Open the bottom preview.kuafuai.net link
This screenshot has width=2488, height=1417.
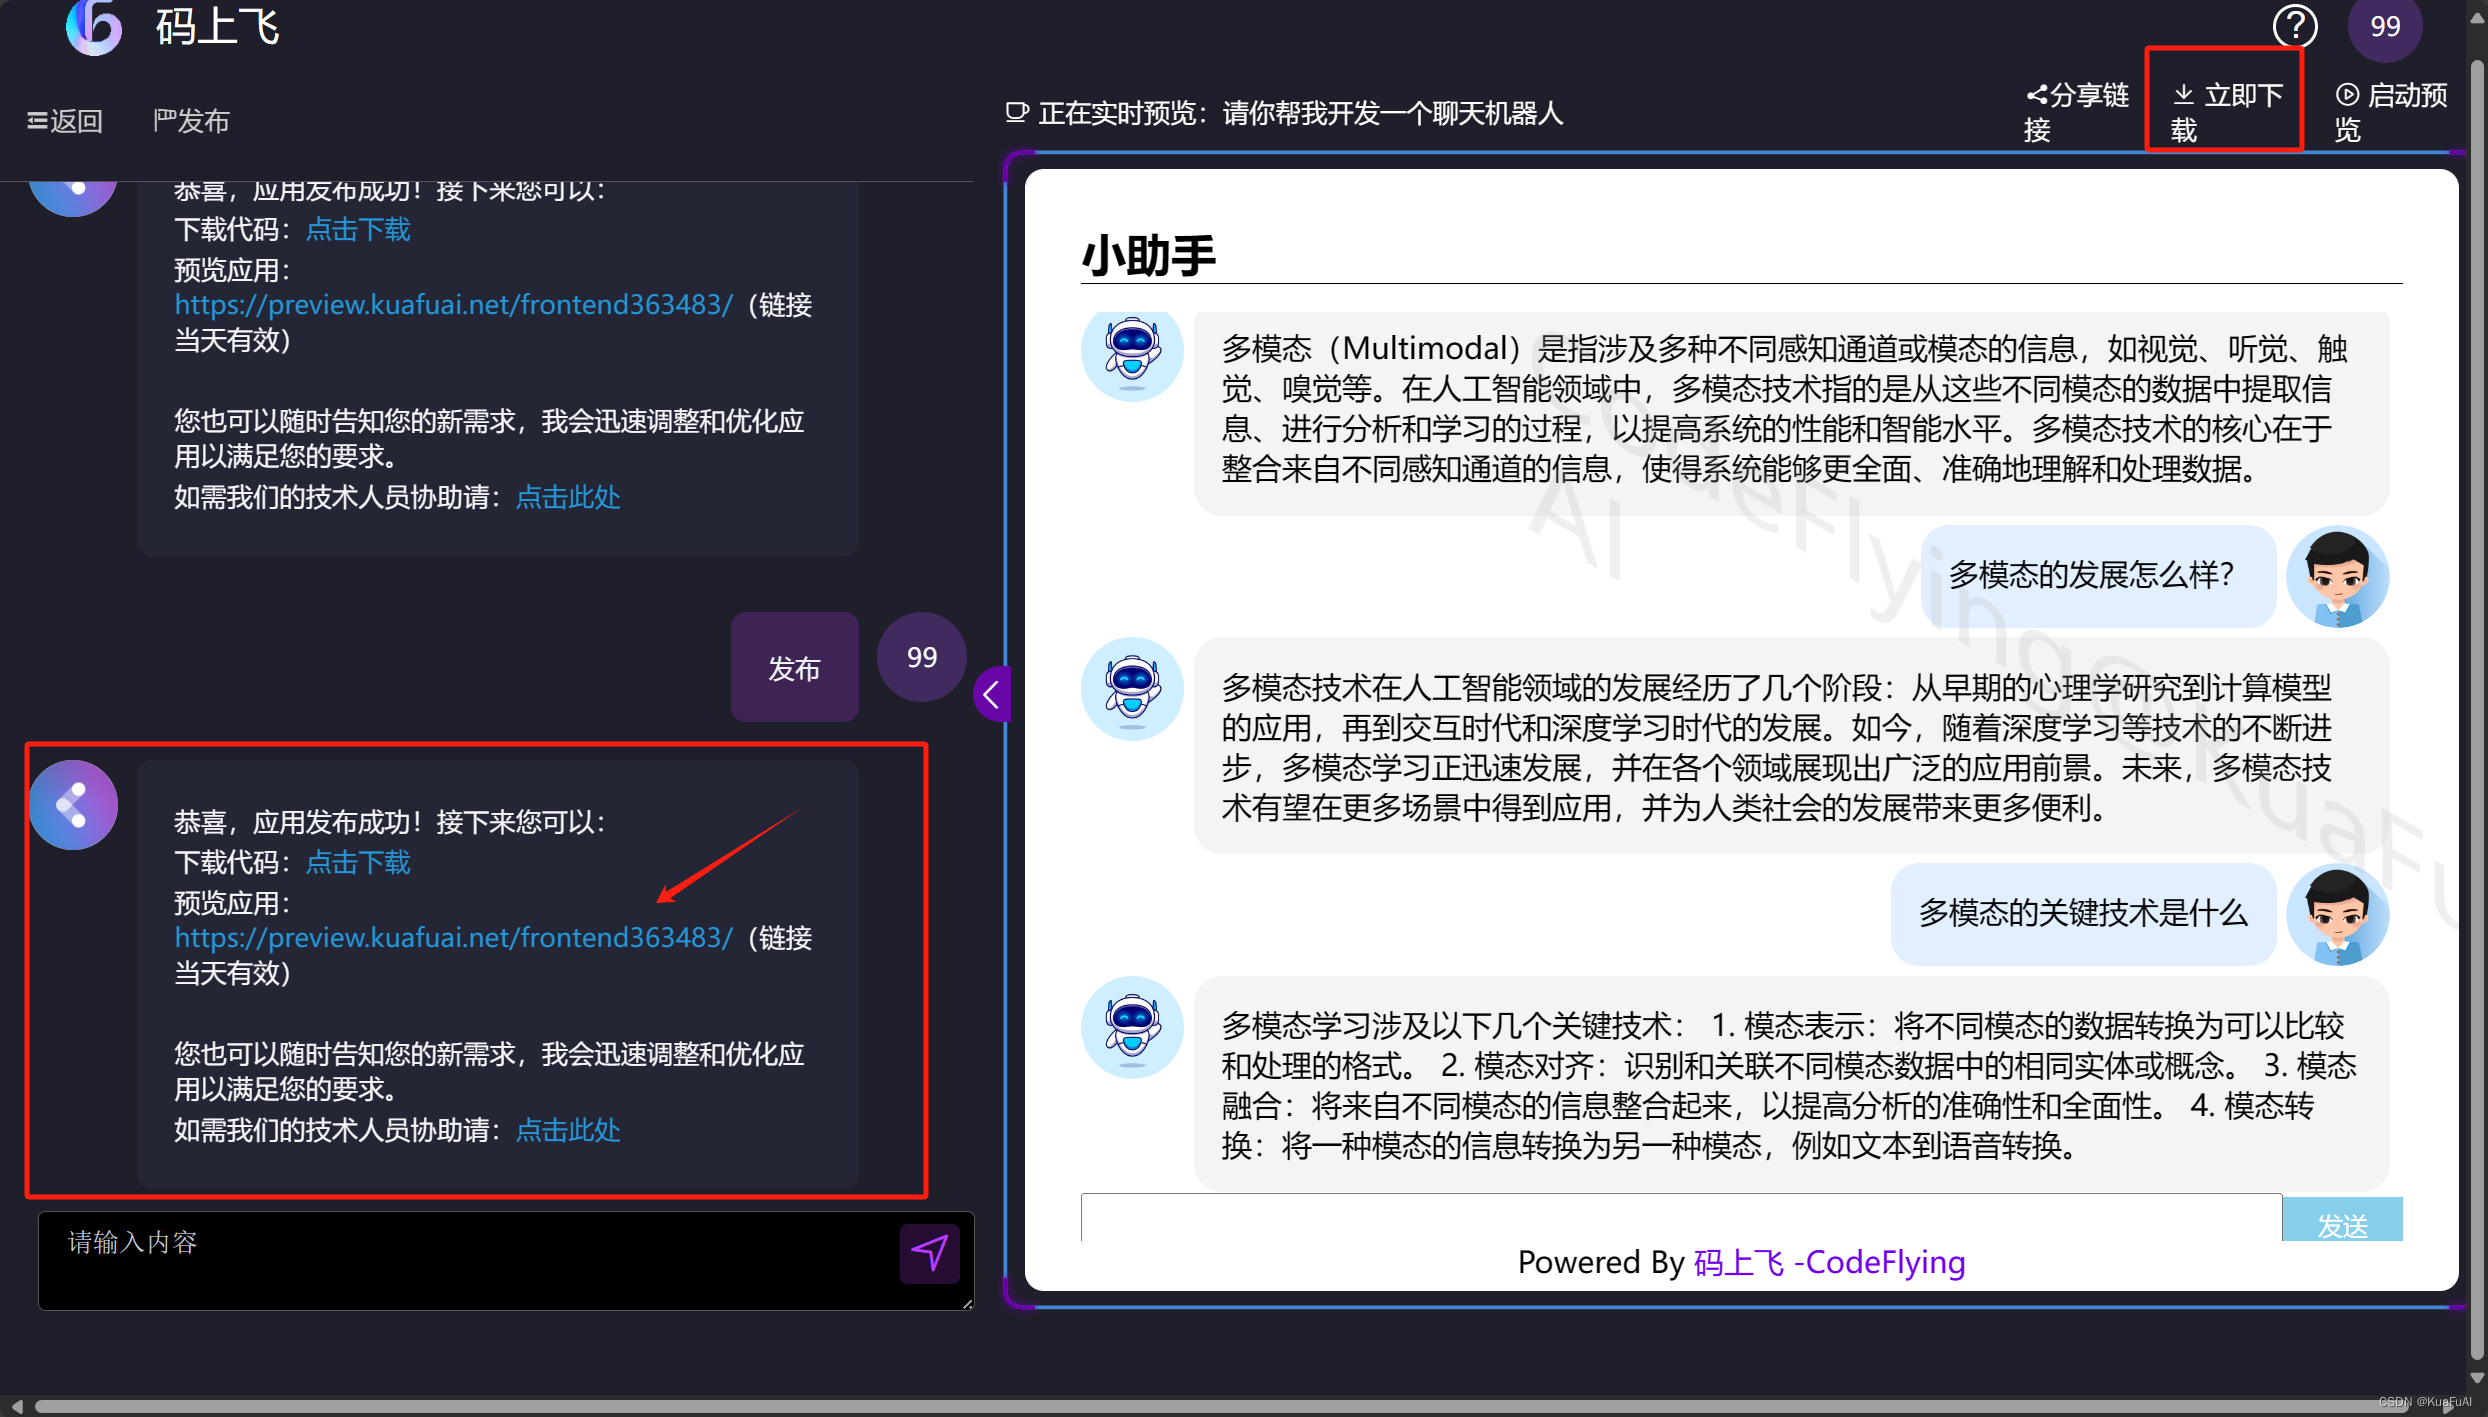454,938
